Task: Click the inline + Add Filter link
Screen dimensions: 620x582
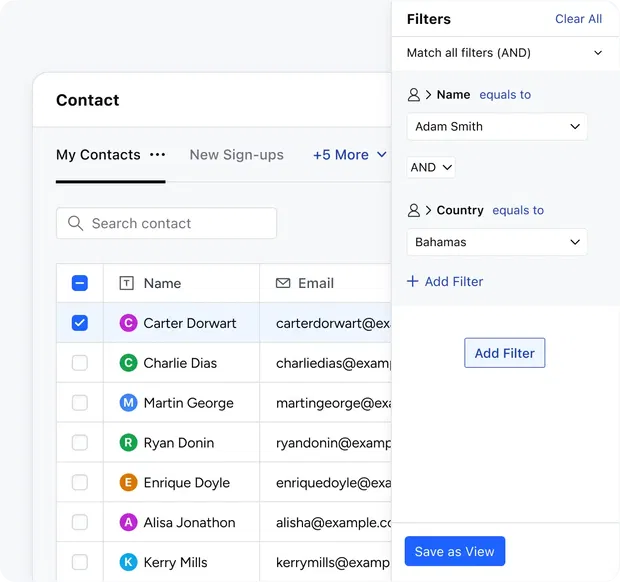Action: 445,282
